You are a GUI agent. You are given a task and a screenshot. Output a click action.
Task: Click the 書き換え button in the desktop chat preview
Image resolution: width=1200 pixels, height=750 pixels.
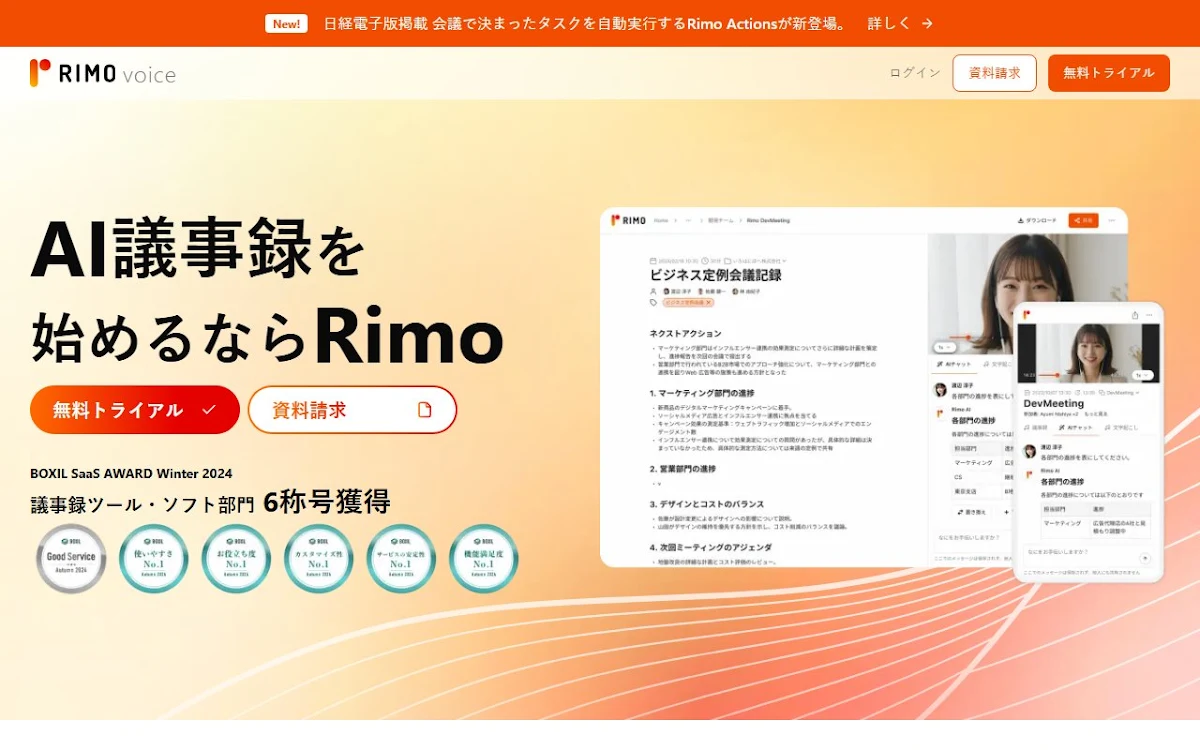tap(972, 512)
